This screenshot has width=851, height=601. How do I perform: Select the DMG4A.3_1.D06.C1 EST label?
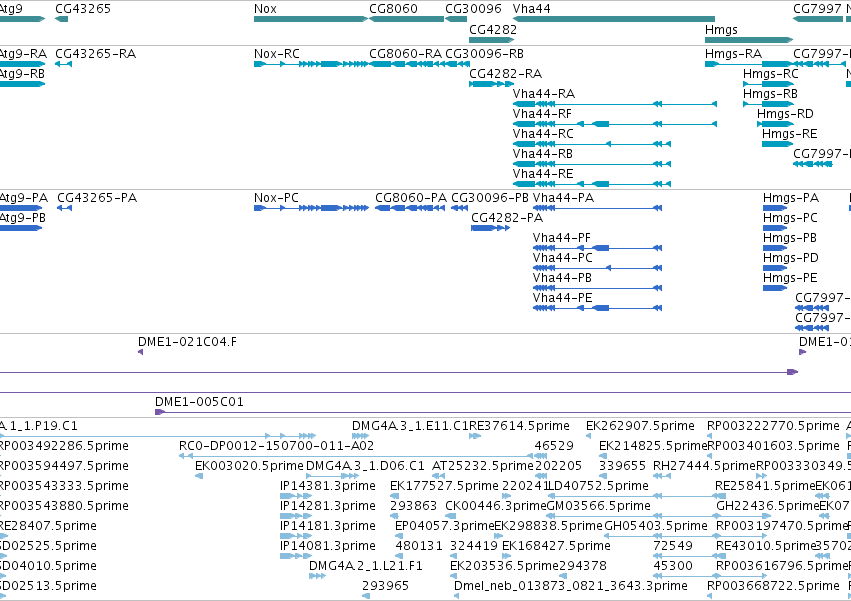point(365,466)
